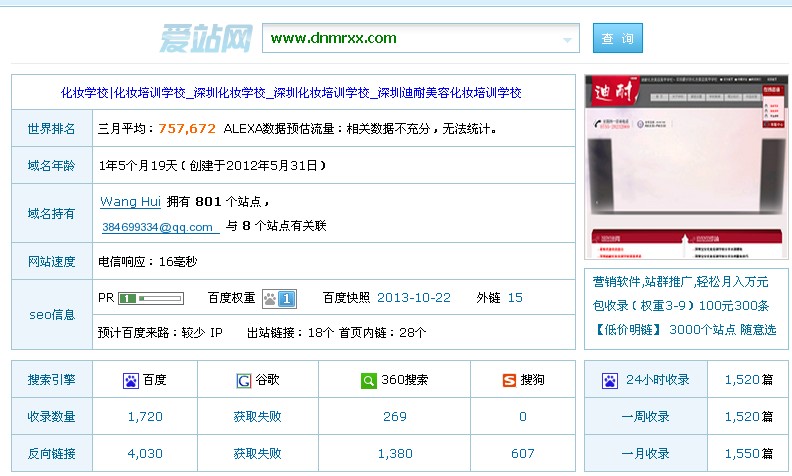Screen dimensions: 792x476
Task: Click the seo信息 row label
Action: pos(52,315)
